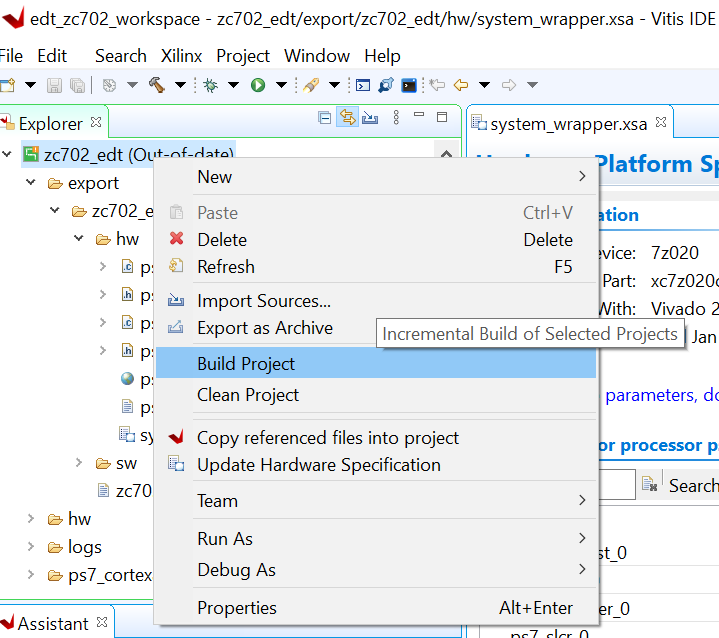Switch to the system_wrapper.xsa tab

568,124
